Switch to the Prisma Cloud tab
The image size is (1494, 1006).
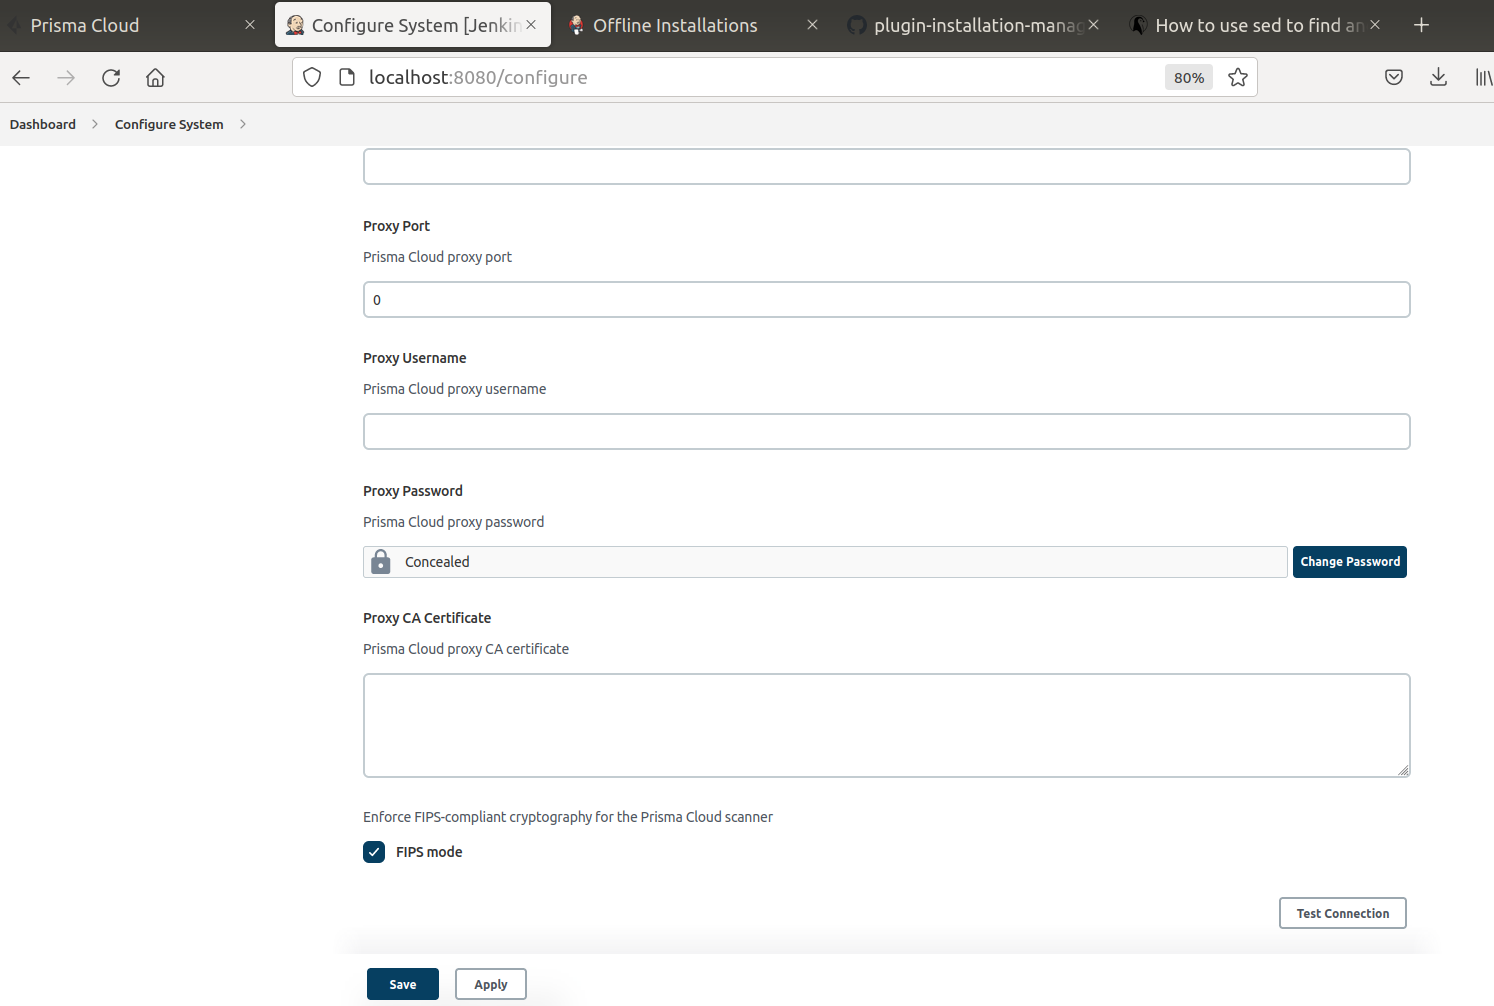click(x=133, y=25)
